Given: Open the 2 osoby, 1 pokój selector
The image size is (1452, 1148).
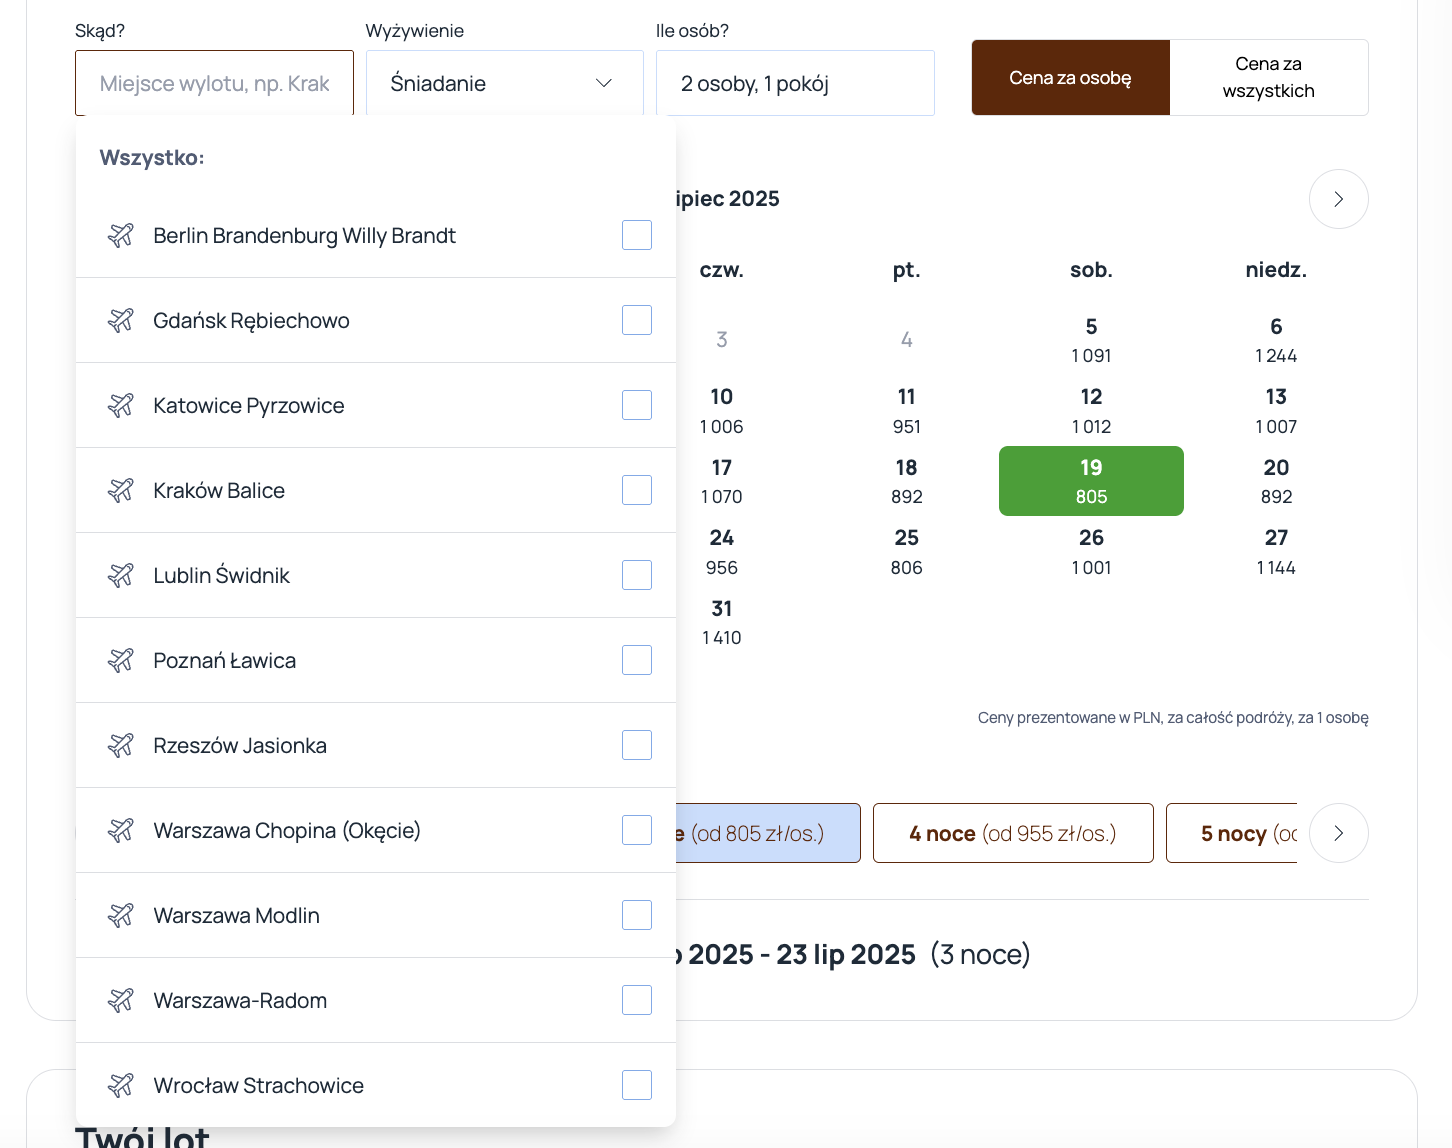Looking at the screenshot, I should [x=795, y=83].
